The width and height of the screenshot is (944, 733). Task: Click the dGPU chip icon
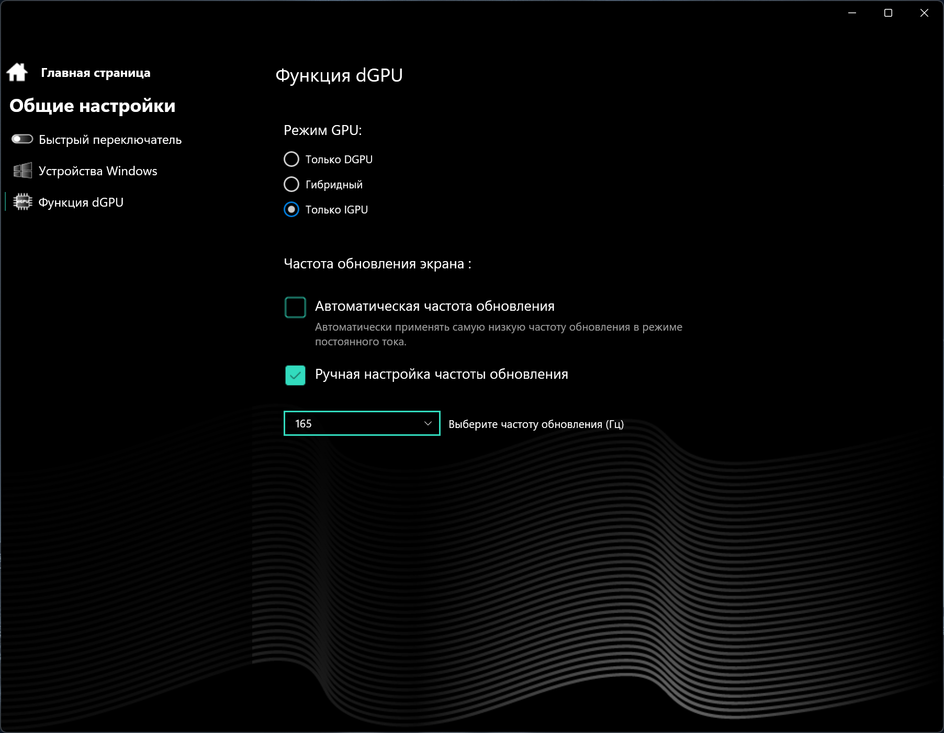point(22,202)
